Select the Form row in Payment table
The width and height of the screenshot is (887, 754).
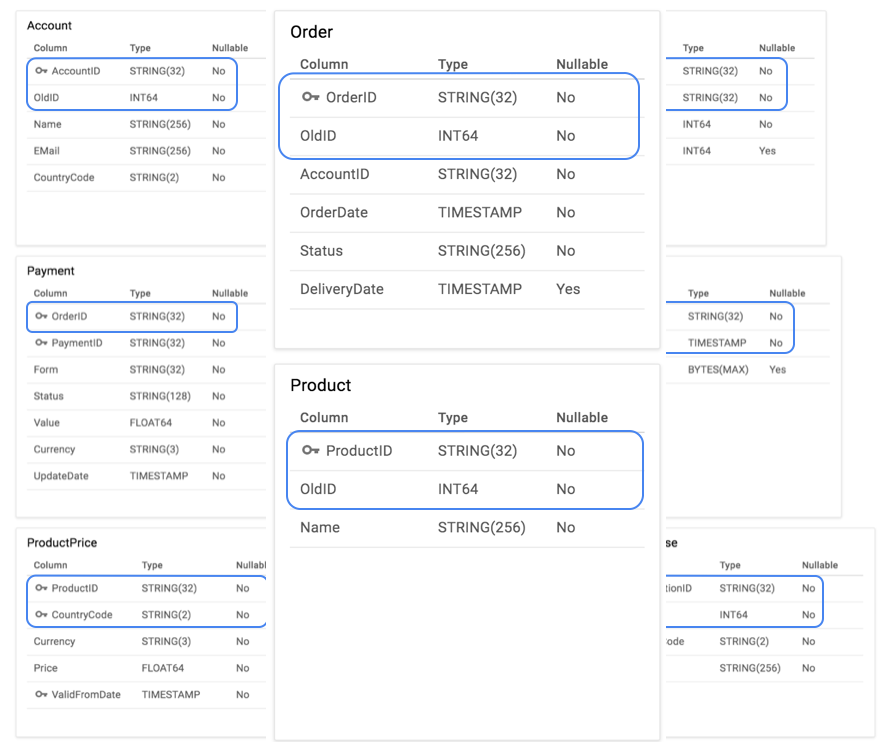[46, 369]
